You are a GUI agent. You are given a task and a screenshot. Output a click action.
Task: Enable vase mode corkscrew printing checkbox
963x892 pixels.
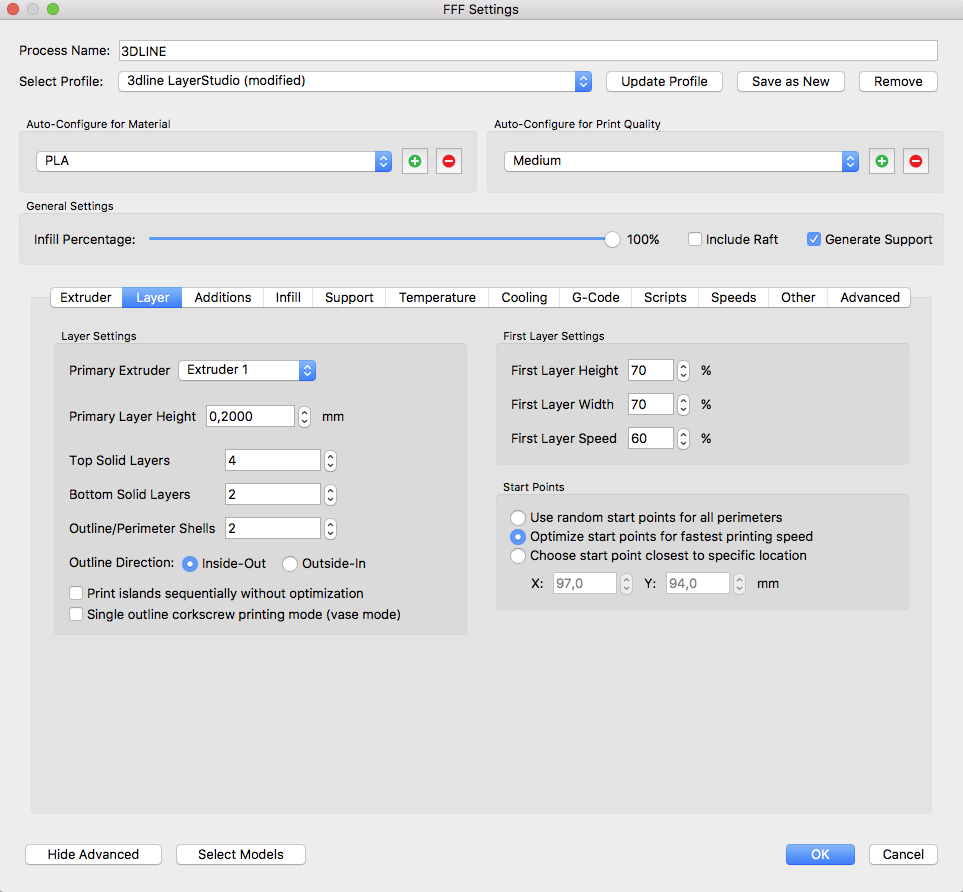coord(76,614)
